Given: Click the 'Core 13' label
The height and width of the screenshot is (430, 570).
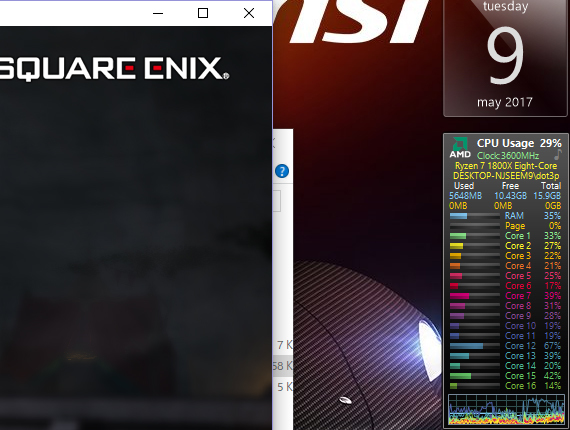Looking at the screenshot, I should pyautogui.click(x=520, y=356).
